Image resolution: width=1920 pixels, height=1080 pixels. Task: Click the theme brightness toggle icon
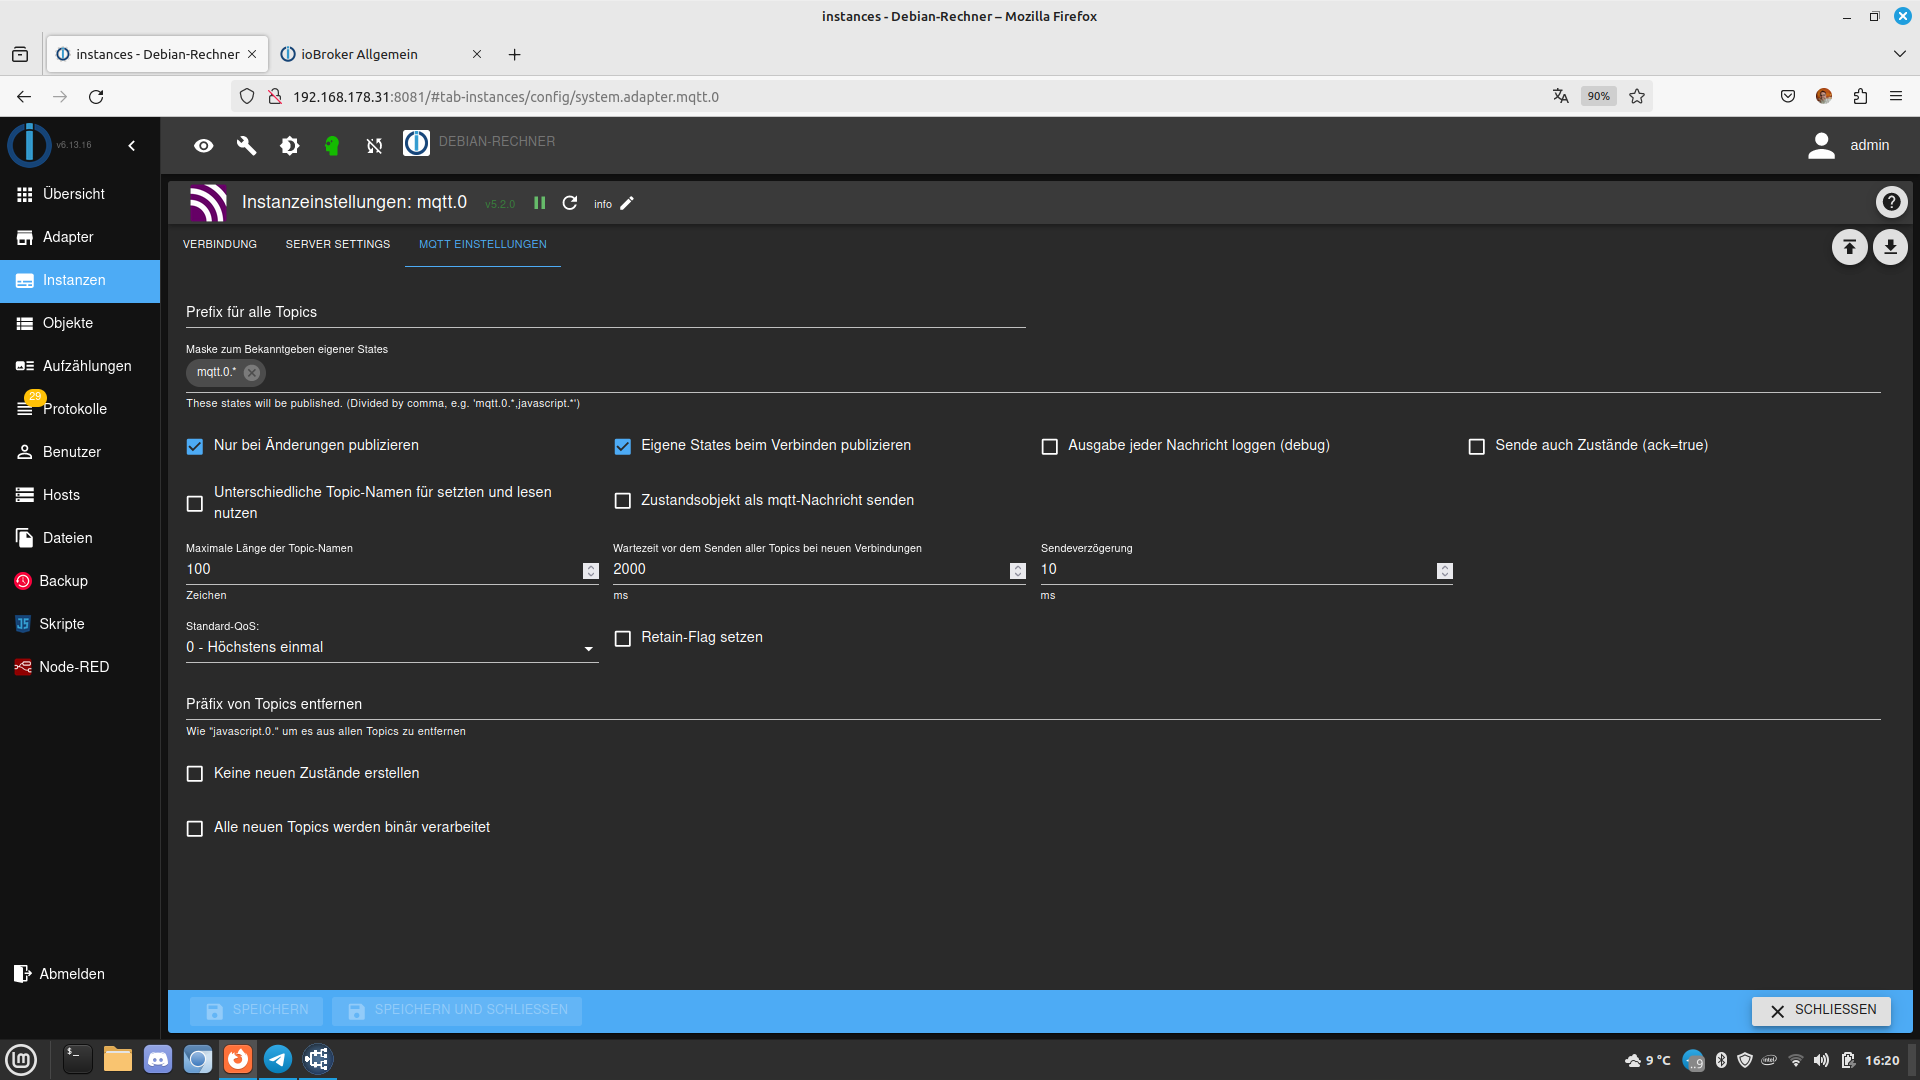(290, 146)
